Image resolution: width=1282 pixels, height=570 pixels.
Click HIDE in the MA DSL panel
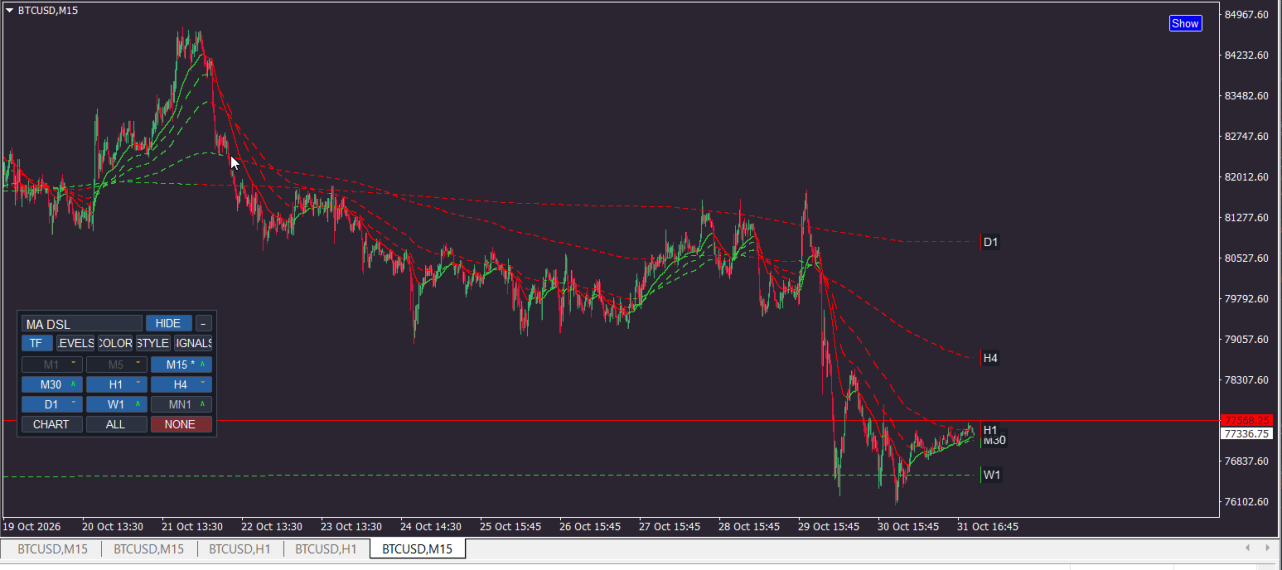[168, 323]
